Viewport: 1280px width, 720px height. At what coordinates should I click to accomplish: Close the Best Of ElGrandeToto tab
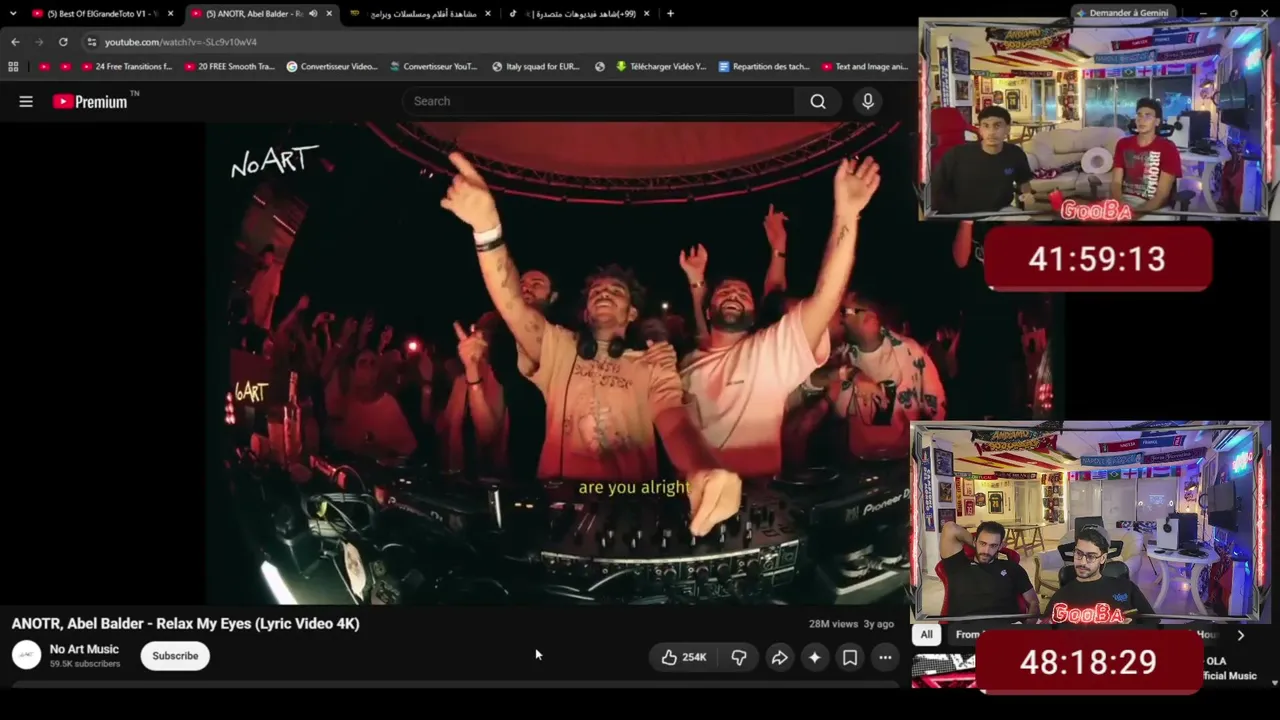tap(171, 14)
